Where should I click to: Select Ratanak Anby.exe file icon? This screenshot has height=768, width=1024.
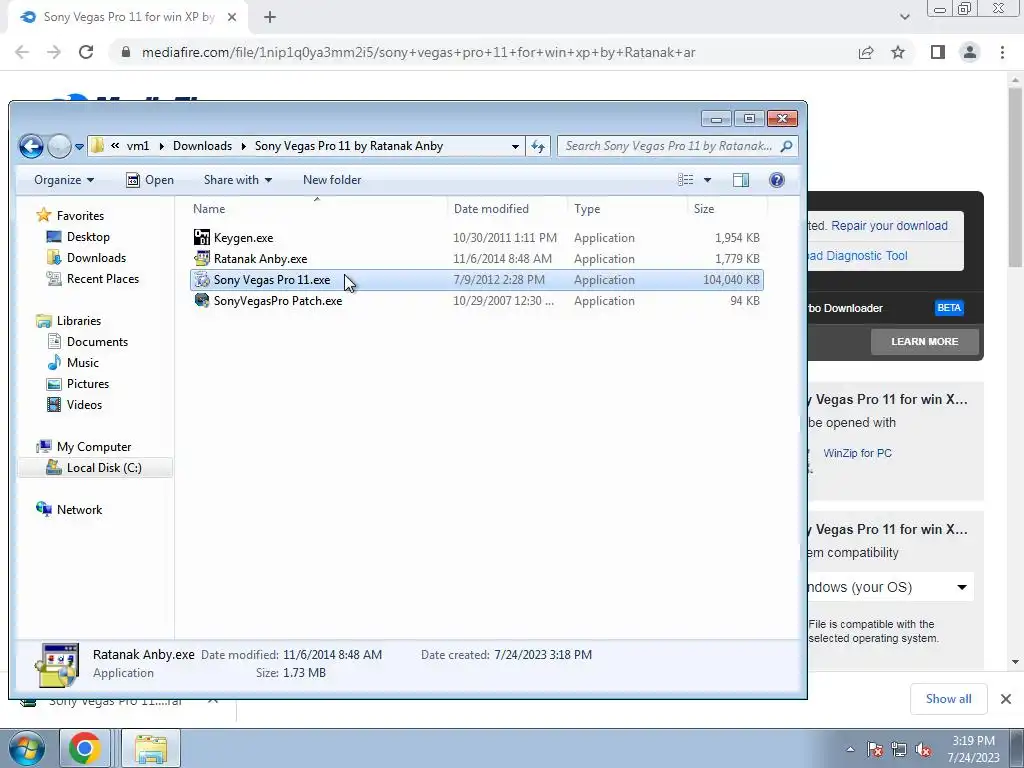click(x=202, y=259)
